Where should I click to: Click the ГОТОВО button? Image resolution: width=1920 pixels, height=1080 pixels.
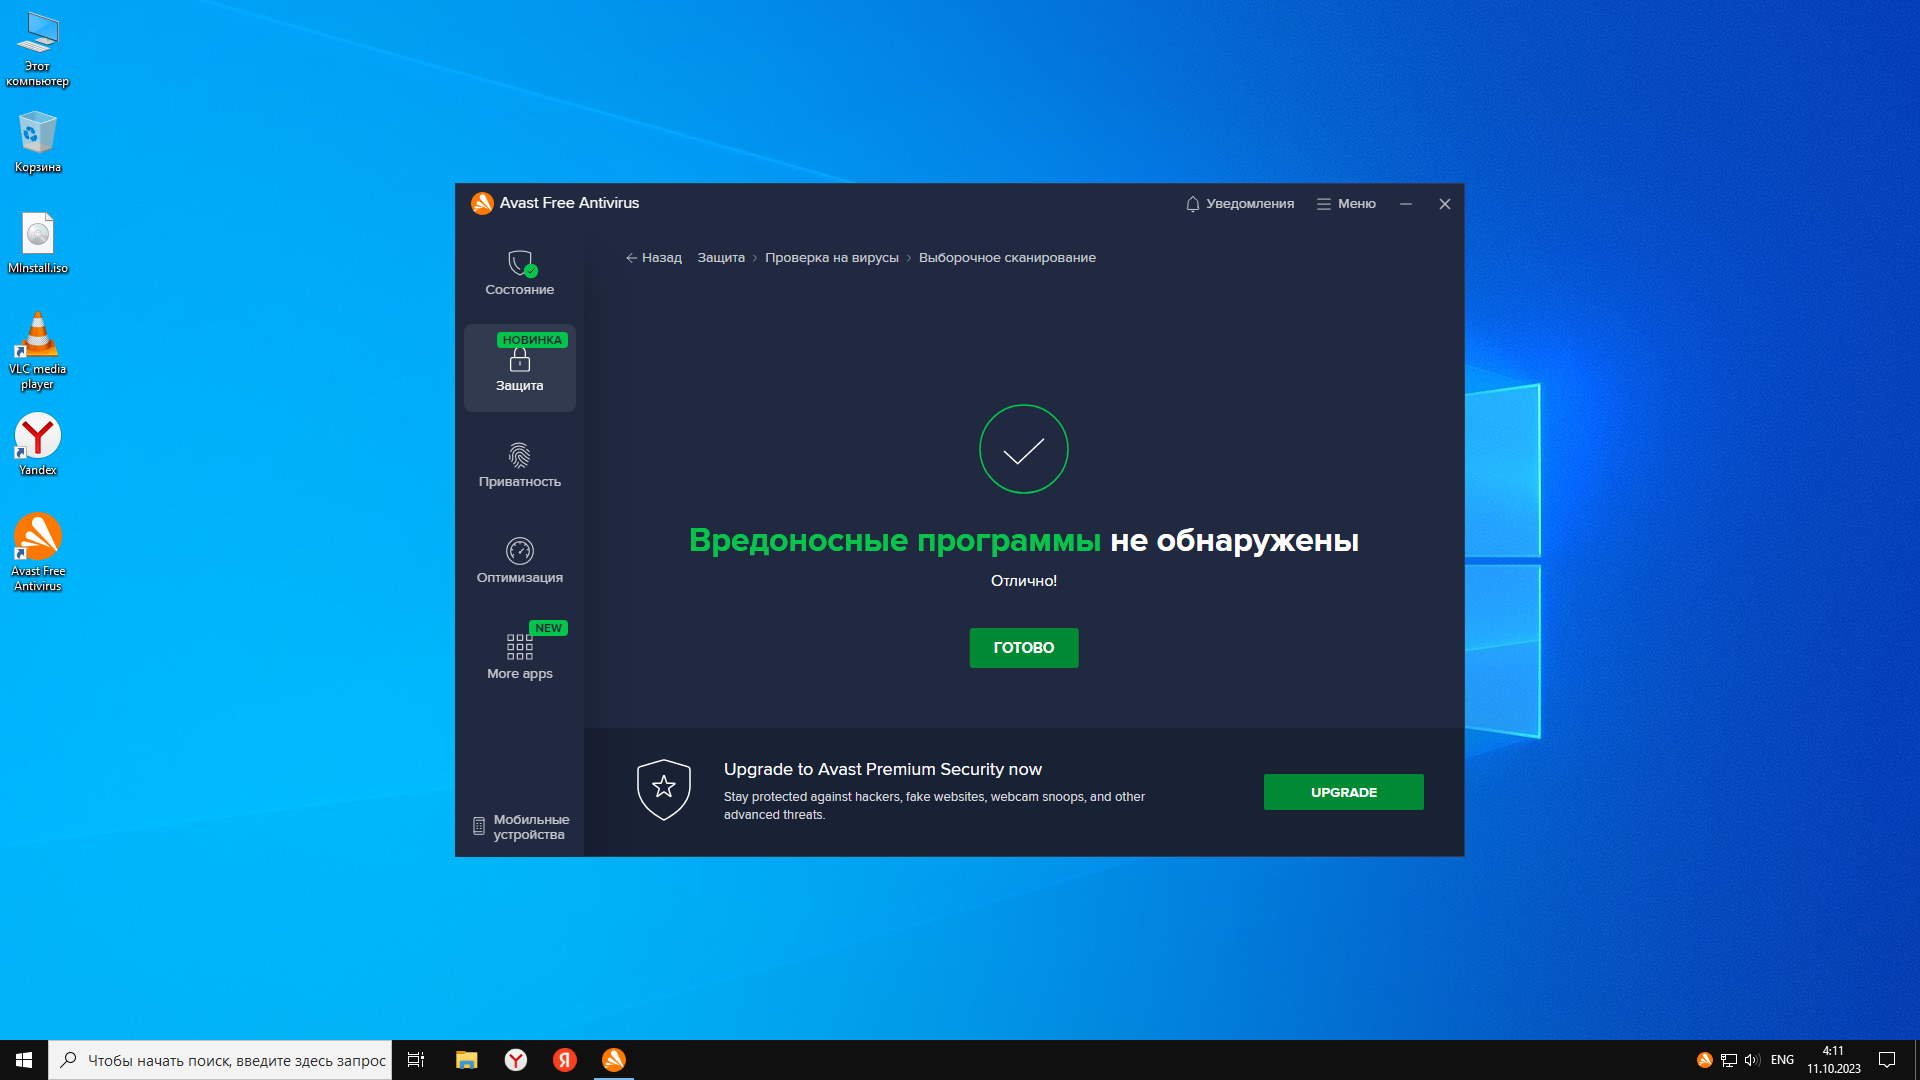(1023, 648)
